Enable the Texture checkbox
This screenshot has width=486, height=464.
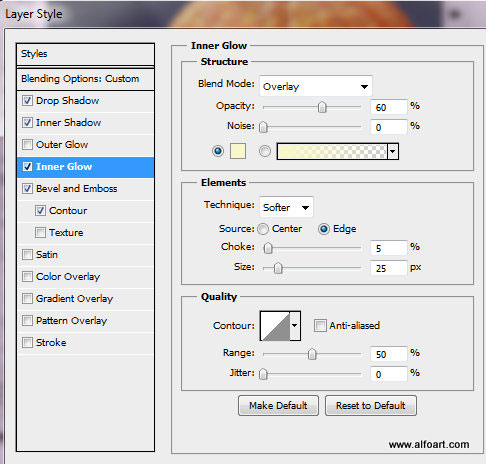pos(40,233)
